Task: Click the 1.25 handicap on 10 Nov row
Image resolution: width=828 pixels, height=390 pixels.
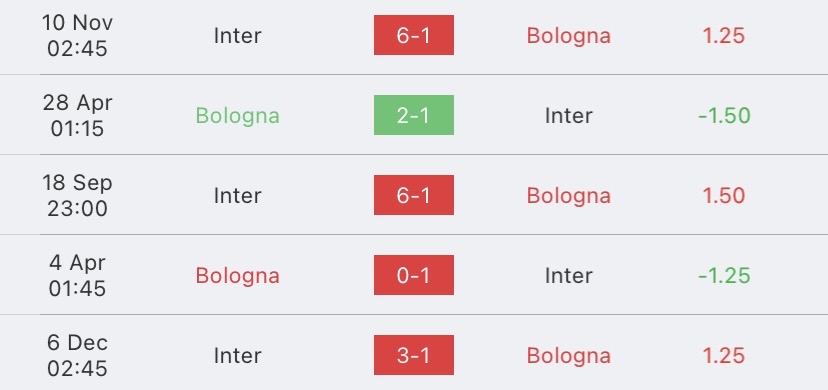Action: 723,35
